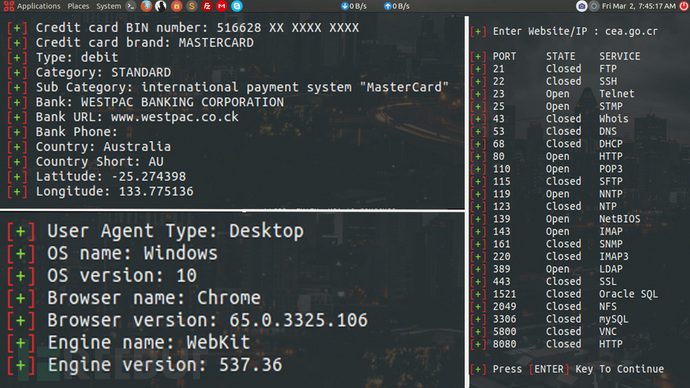Launch the FileZilla launcher icon

click(x=206, y=6)
